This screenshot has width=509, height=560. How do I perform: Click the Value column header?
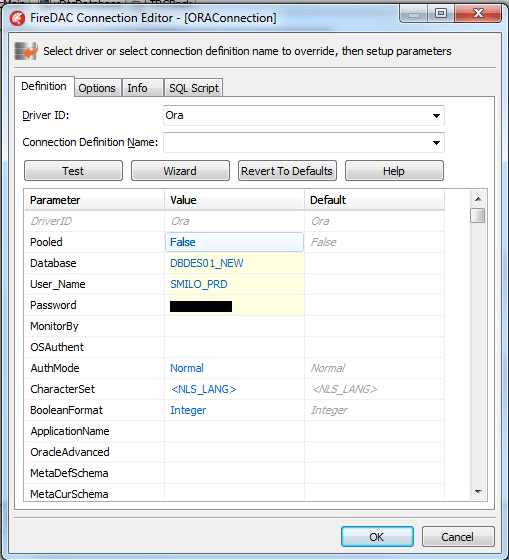(234, 200)
